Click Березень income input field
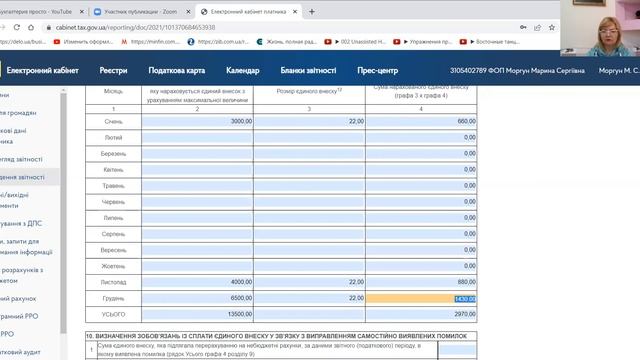Screen dimensions: 640x360 pos(197,153)
